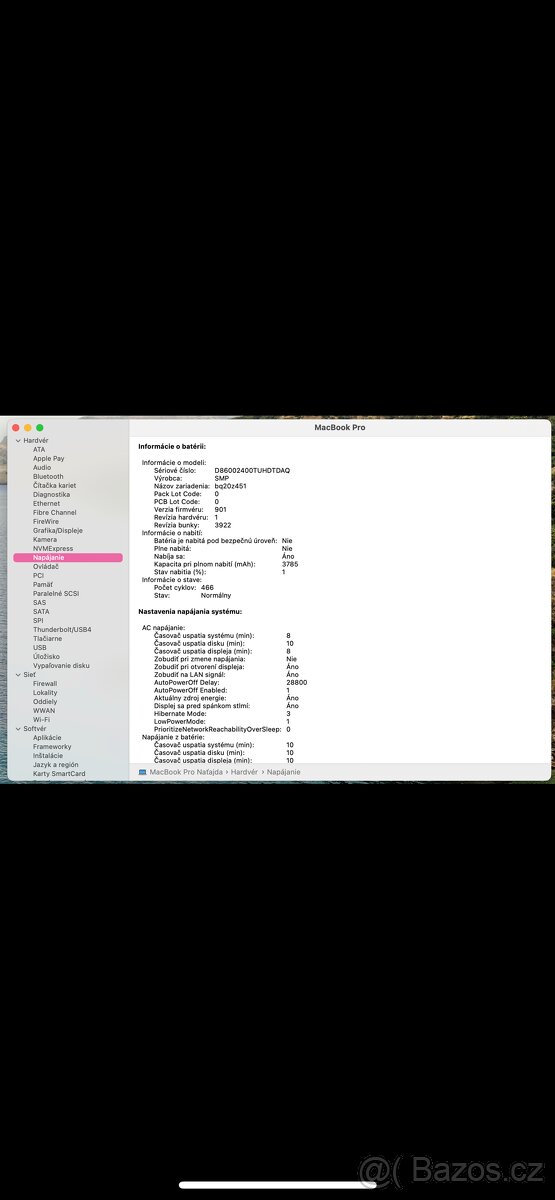Select ATA in the sidebar
This screenshot has width=555, height=1200.
[39, 450]
